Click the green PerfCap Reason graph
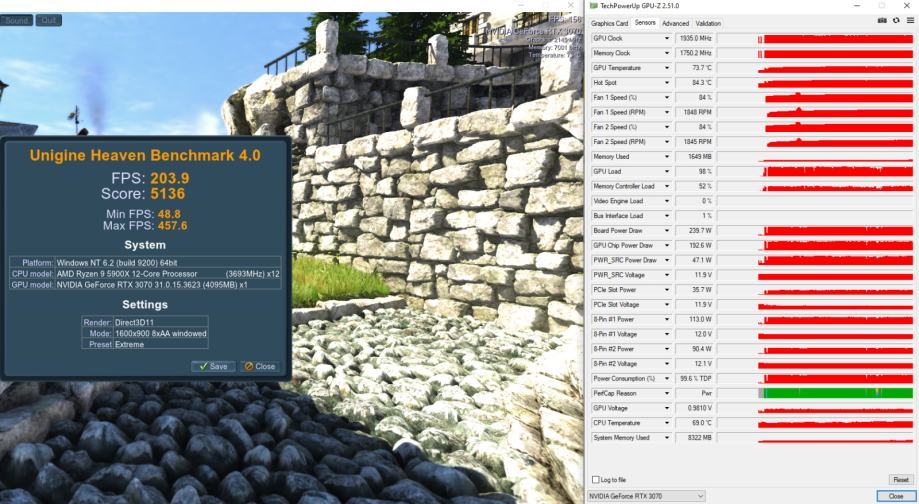Screen dimensions: 919x504 (816, 393)
